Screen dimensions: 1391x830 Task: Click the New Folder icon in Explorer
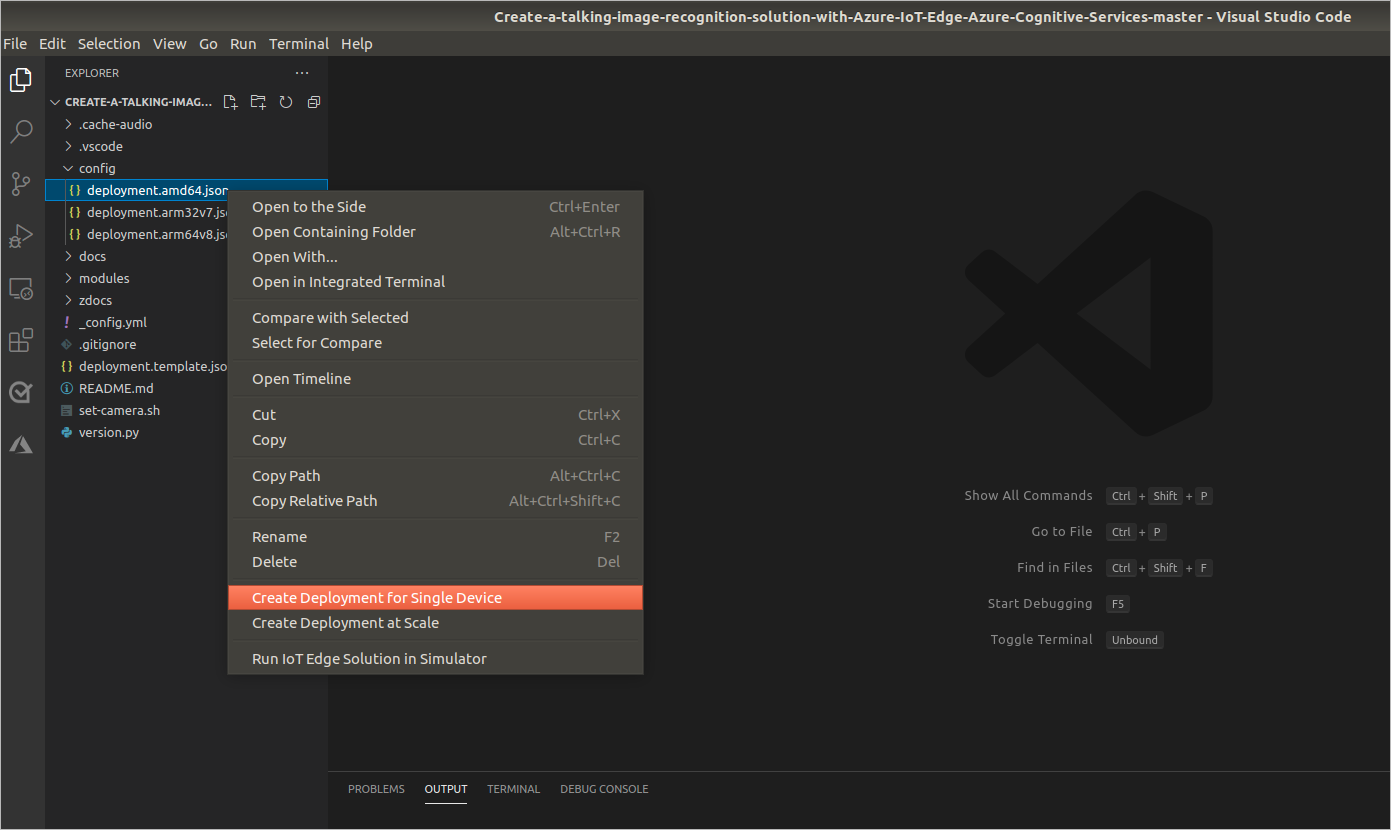click(258, 102)
